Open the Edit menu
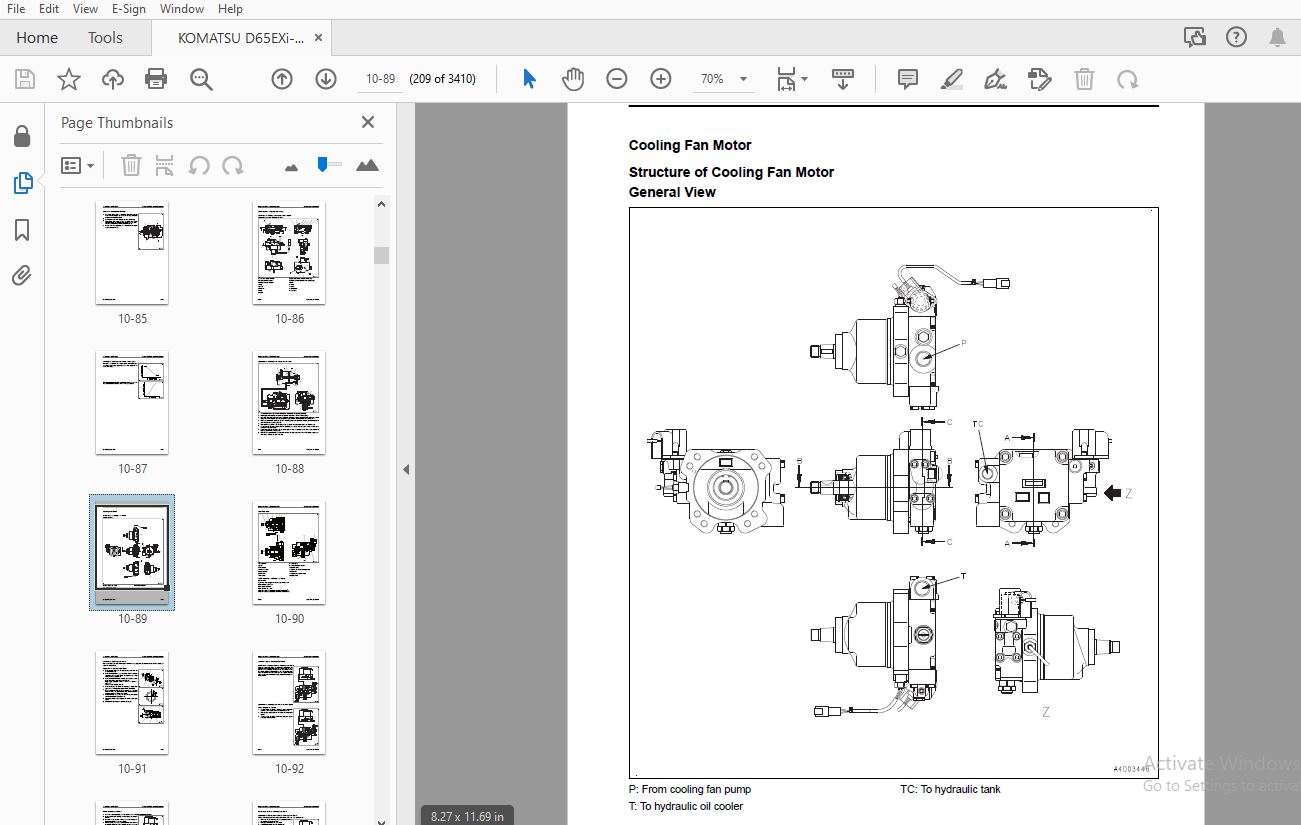The width and height of the screenshot is (1301, 825). pos(49,8)
